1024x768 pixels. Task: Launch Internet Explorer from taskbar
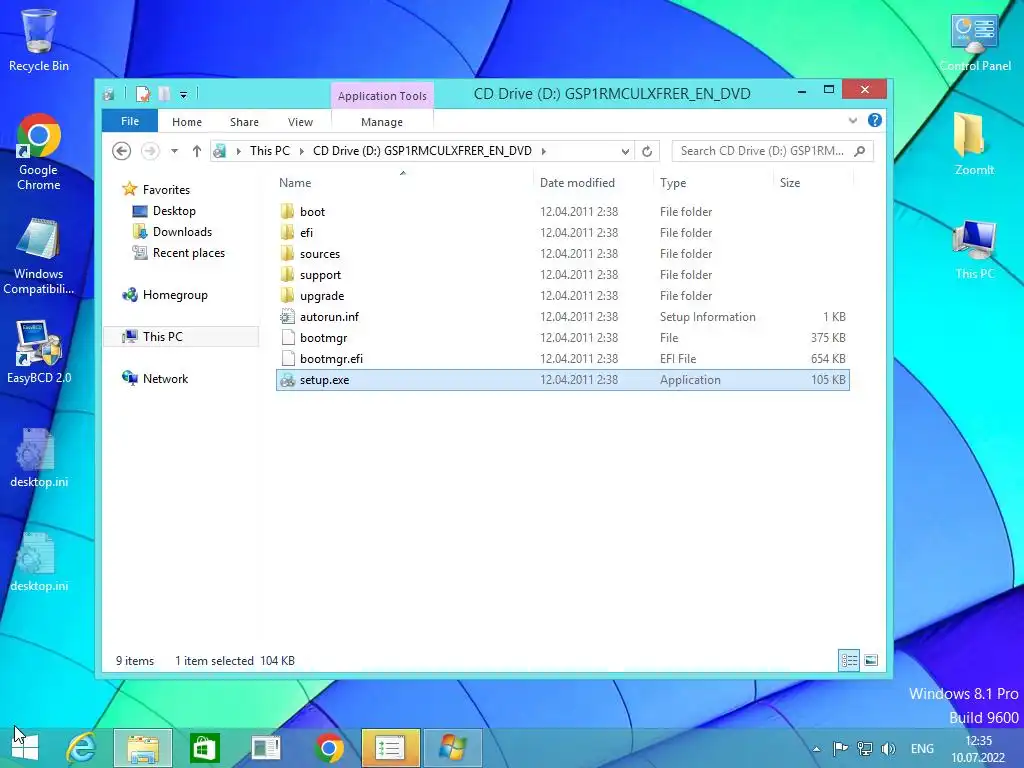[82, 748]
